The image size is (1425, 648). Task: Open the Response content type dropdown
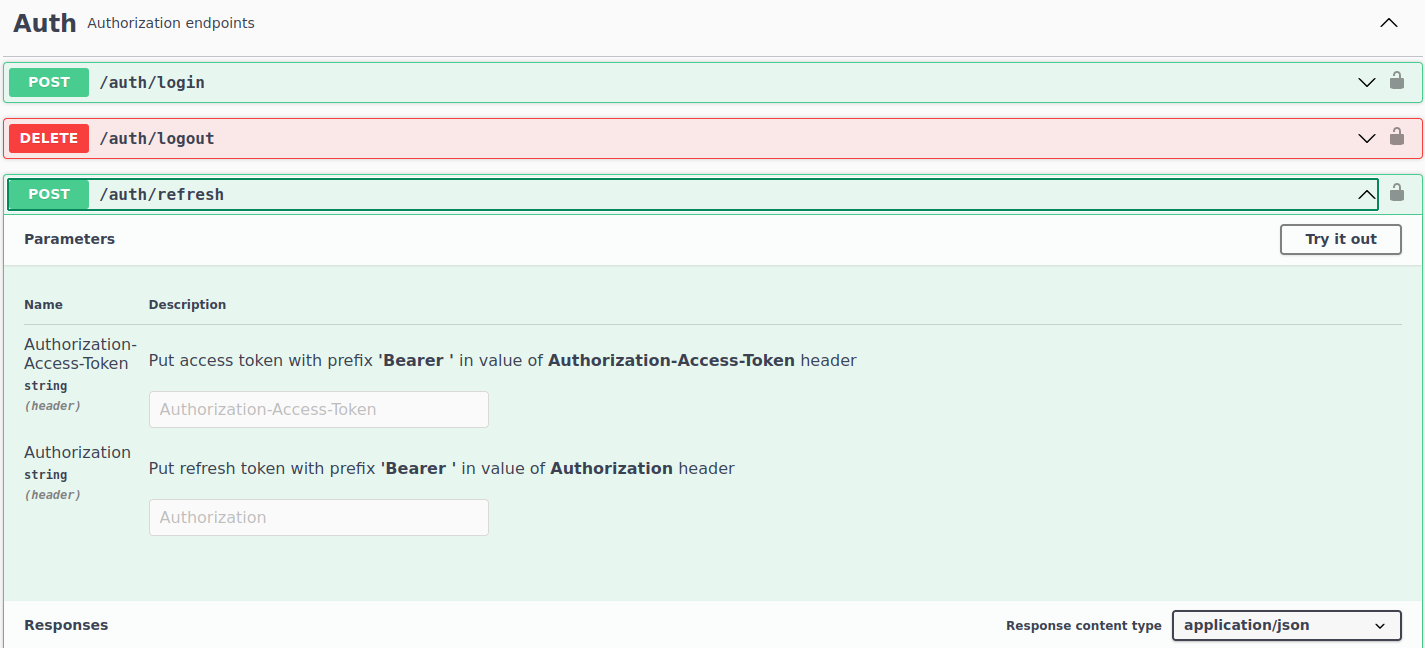coord(1285,625)
